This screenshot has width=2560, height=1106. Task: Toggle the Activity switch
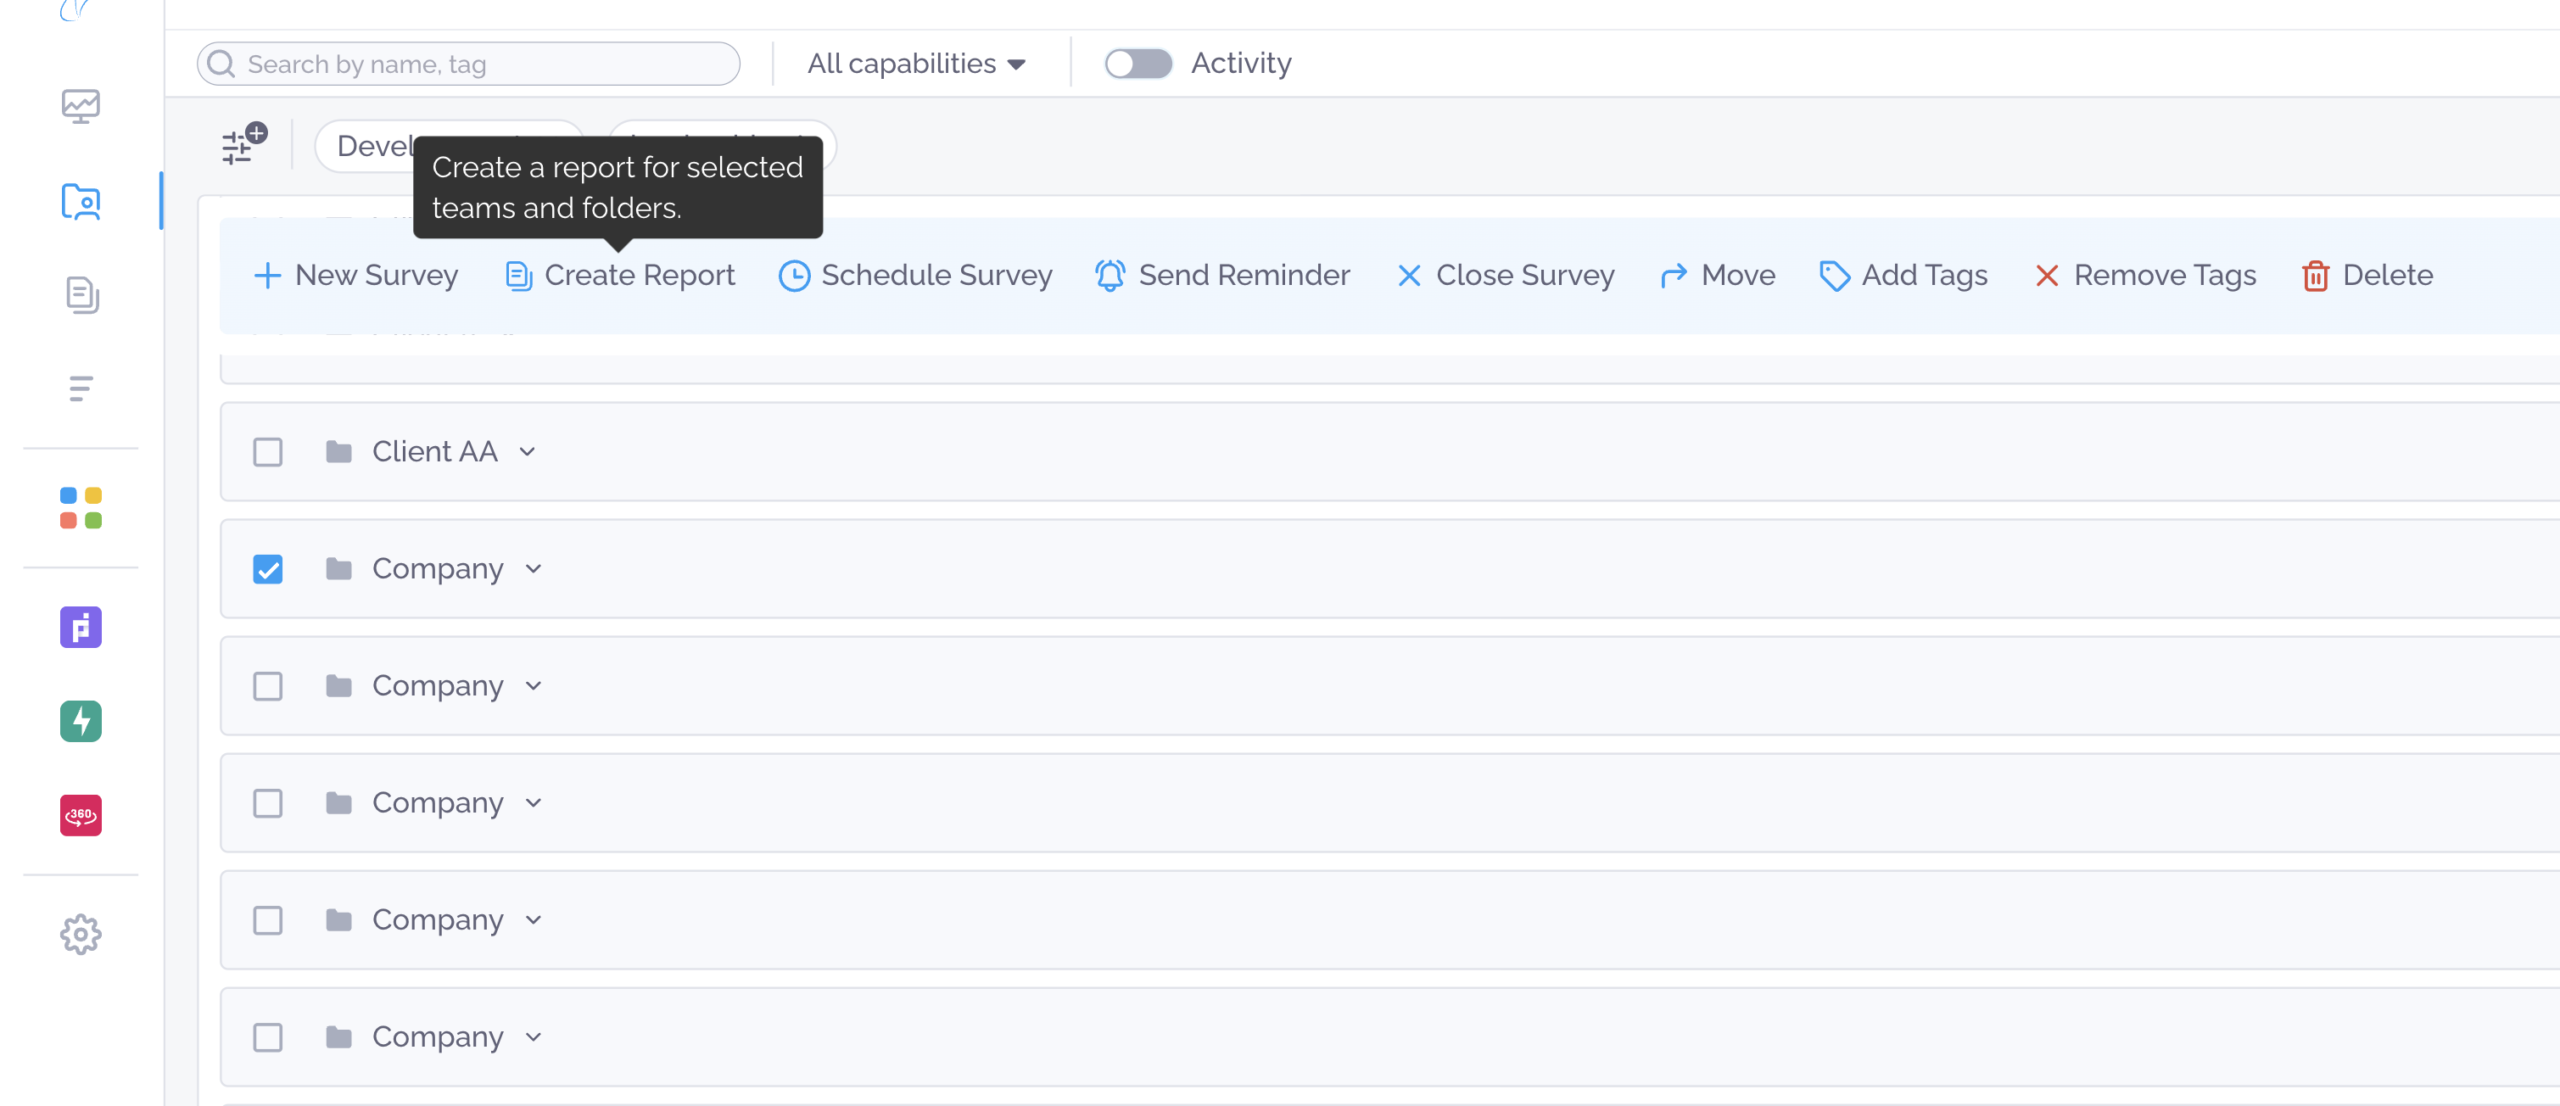1138,64
